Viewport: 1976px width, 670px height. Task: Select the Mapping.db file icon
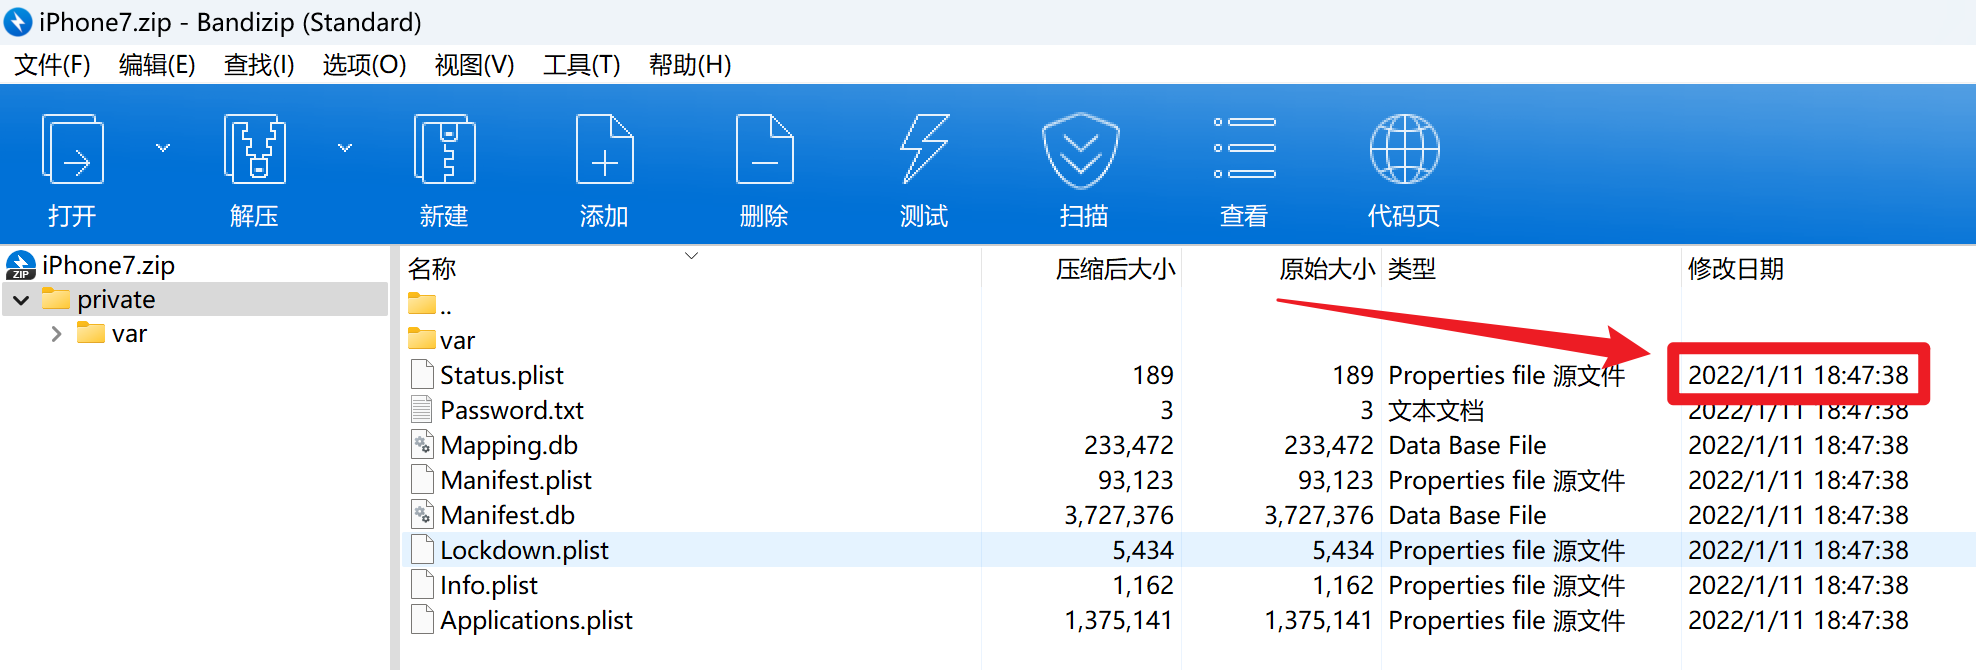tap(422, 445)
